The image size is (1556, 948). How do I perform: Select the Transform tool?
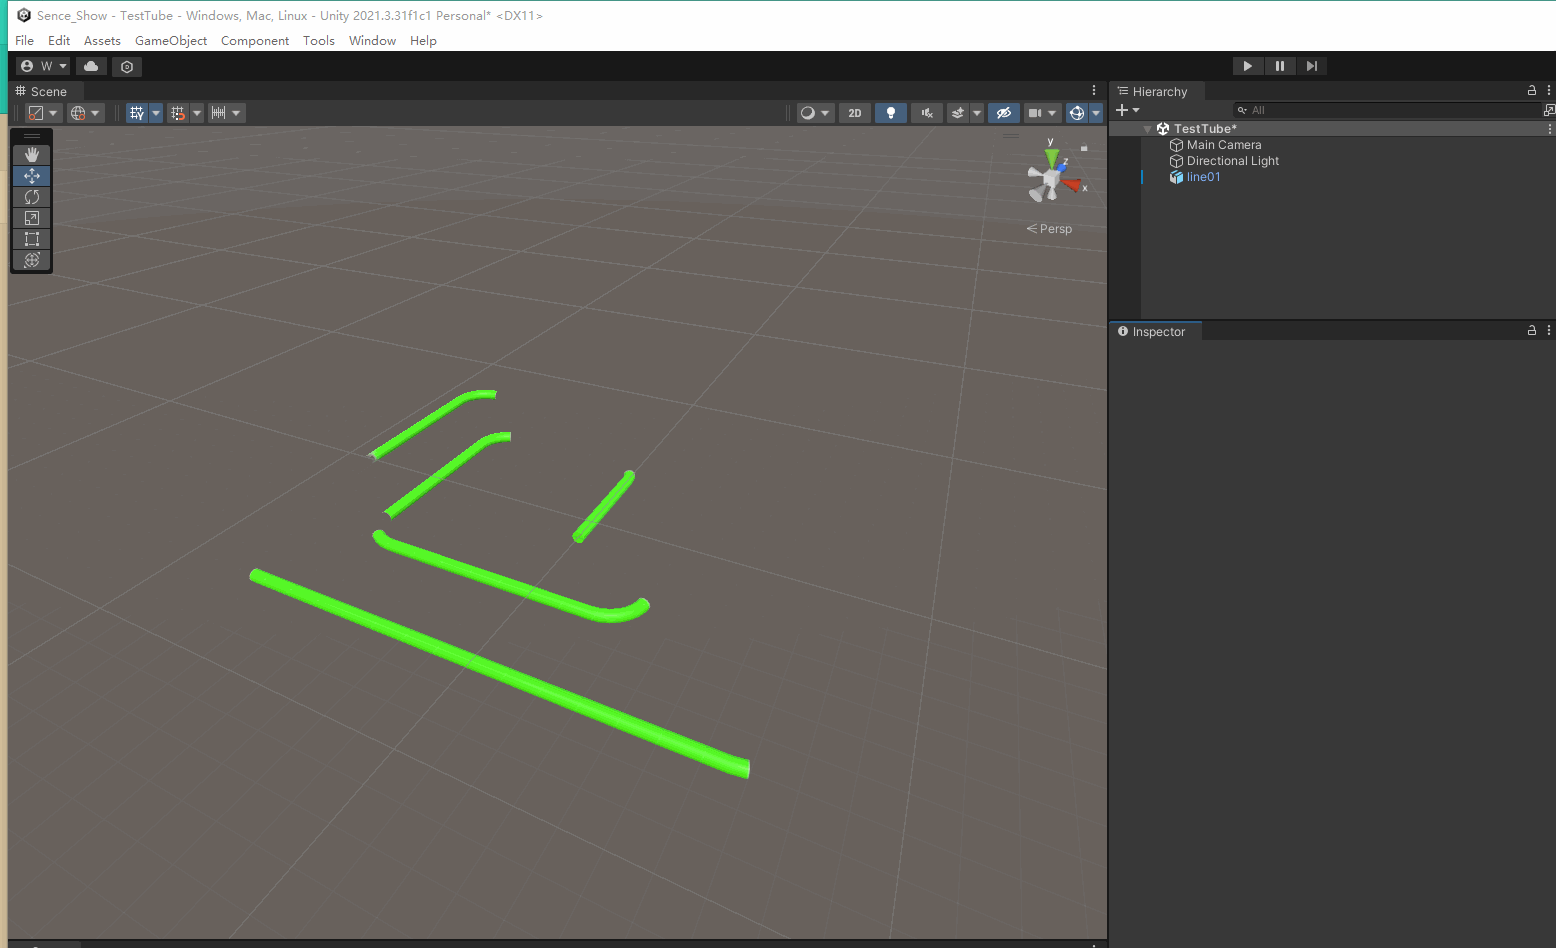32,260
